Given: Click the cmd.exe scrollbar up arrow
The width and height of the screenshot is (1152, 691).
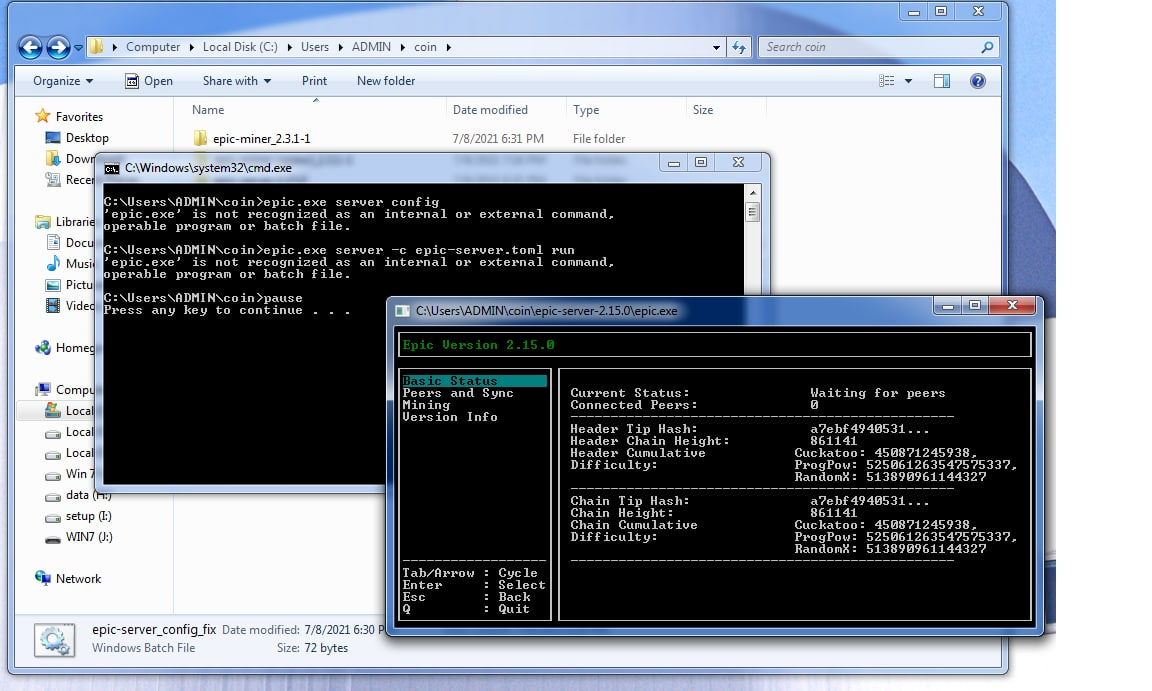Looking at the screenshot, I should click(x=752, y=192).
